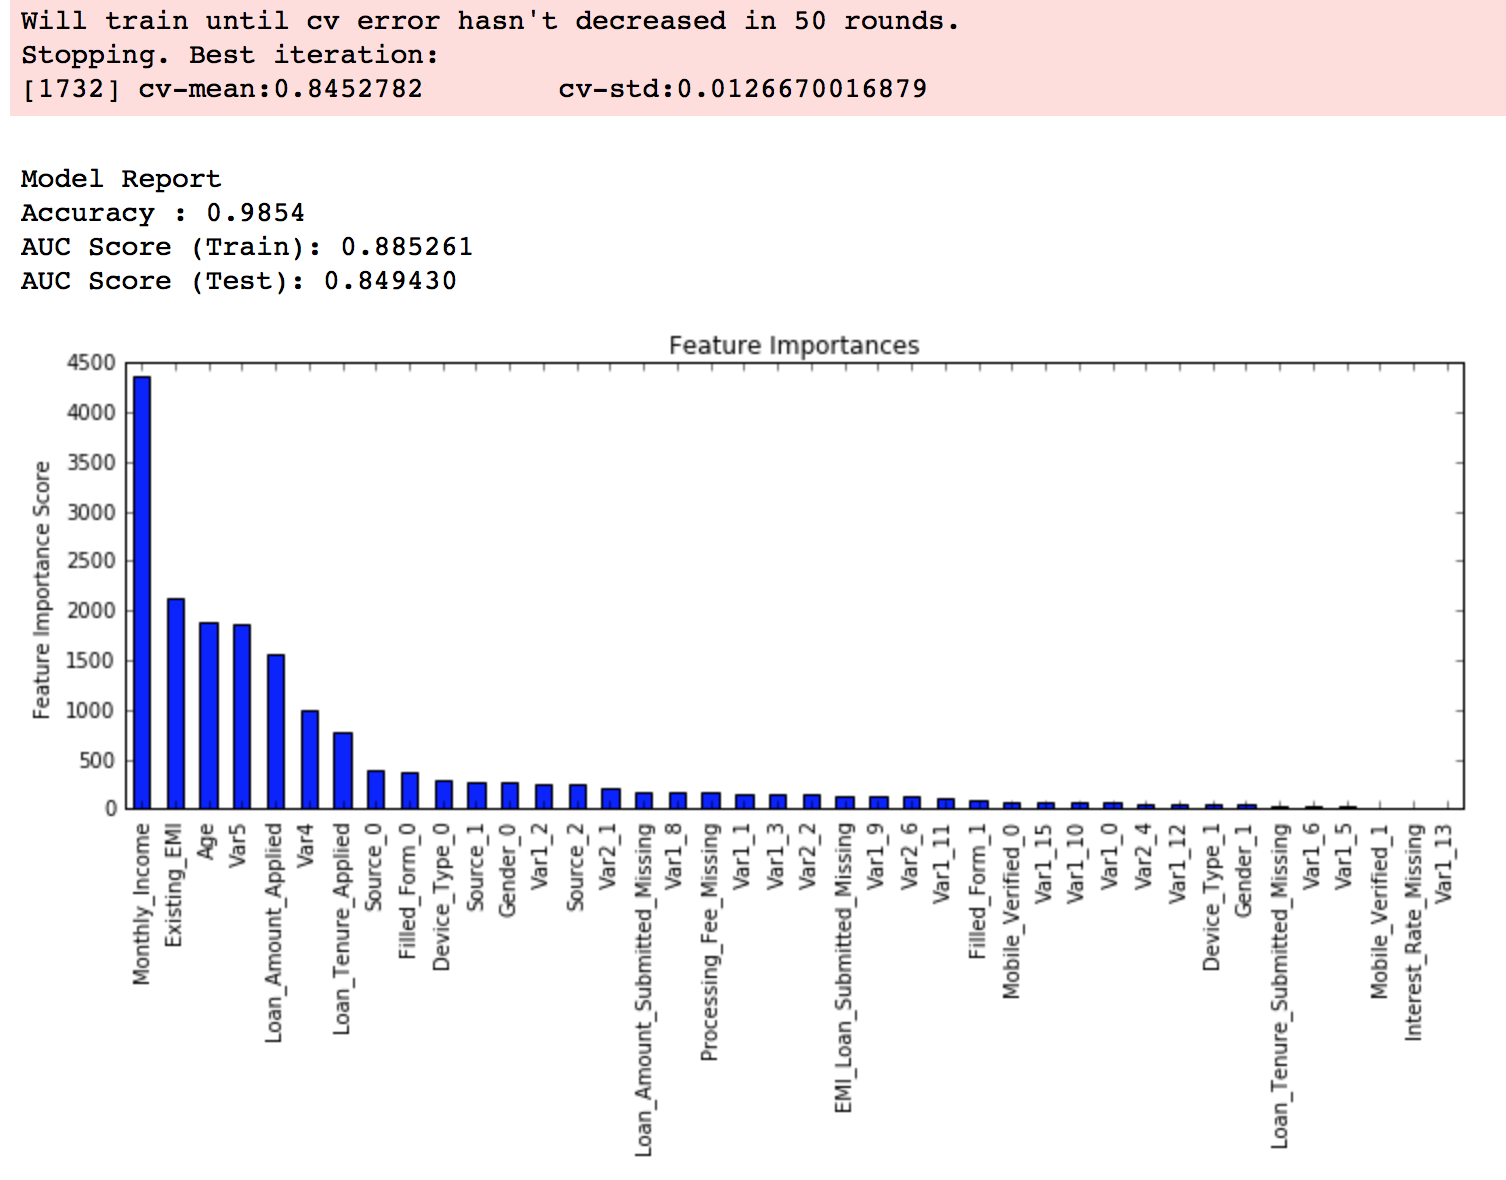The image size is (1506, 1180).
Task: Click the Loan_Amount_Submitted_Missing x-axis label
Action: click(643, 989)
